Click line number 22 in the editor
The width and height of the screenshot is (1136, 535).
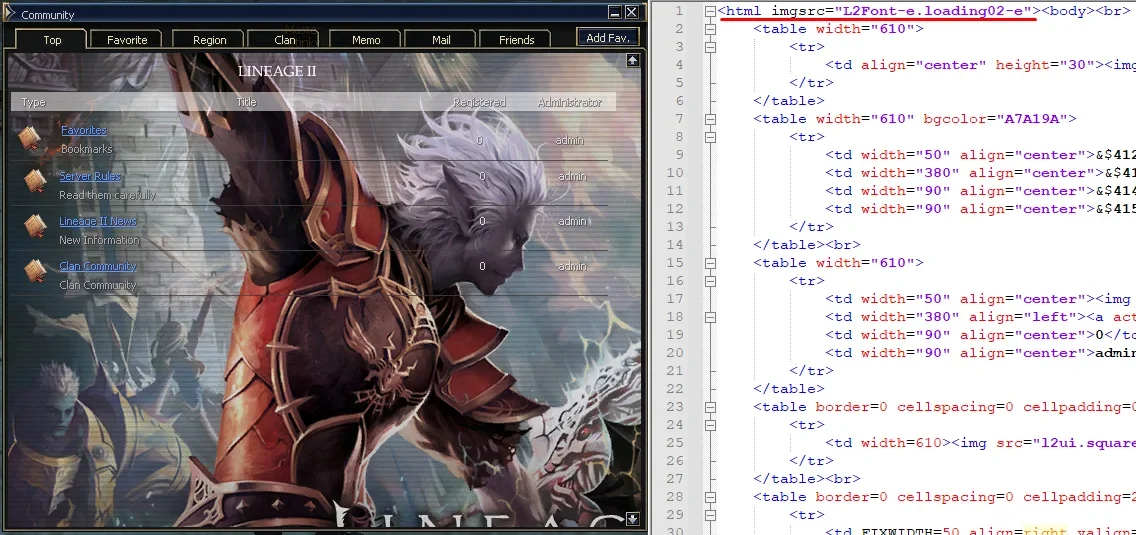tap(675, 389)
